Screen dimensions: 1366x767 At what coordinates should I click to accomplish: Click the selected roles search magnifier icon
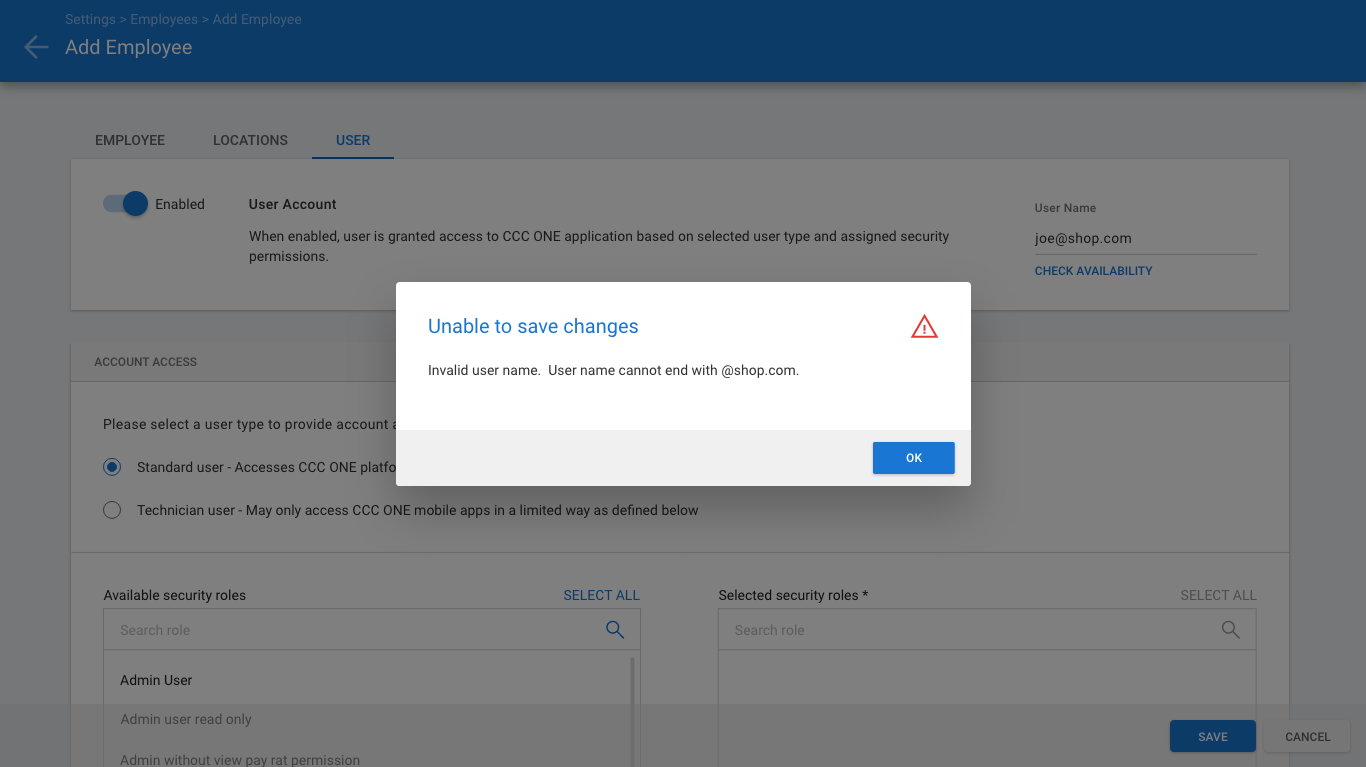point(1230,630)
